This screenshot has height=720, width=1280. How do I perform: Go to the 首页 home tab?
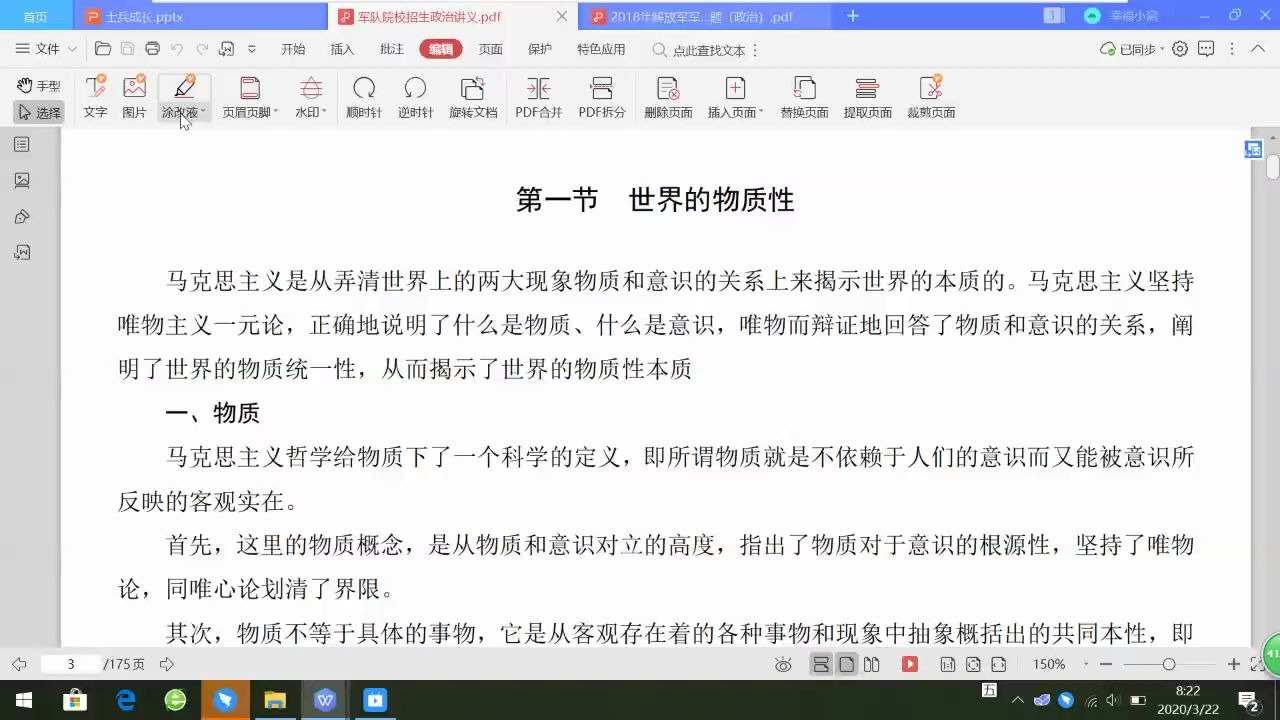click(x=35, y=16)
